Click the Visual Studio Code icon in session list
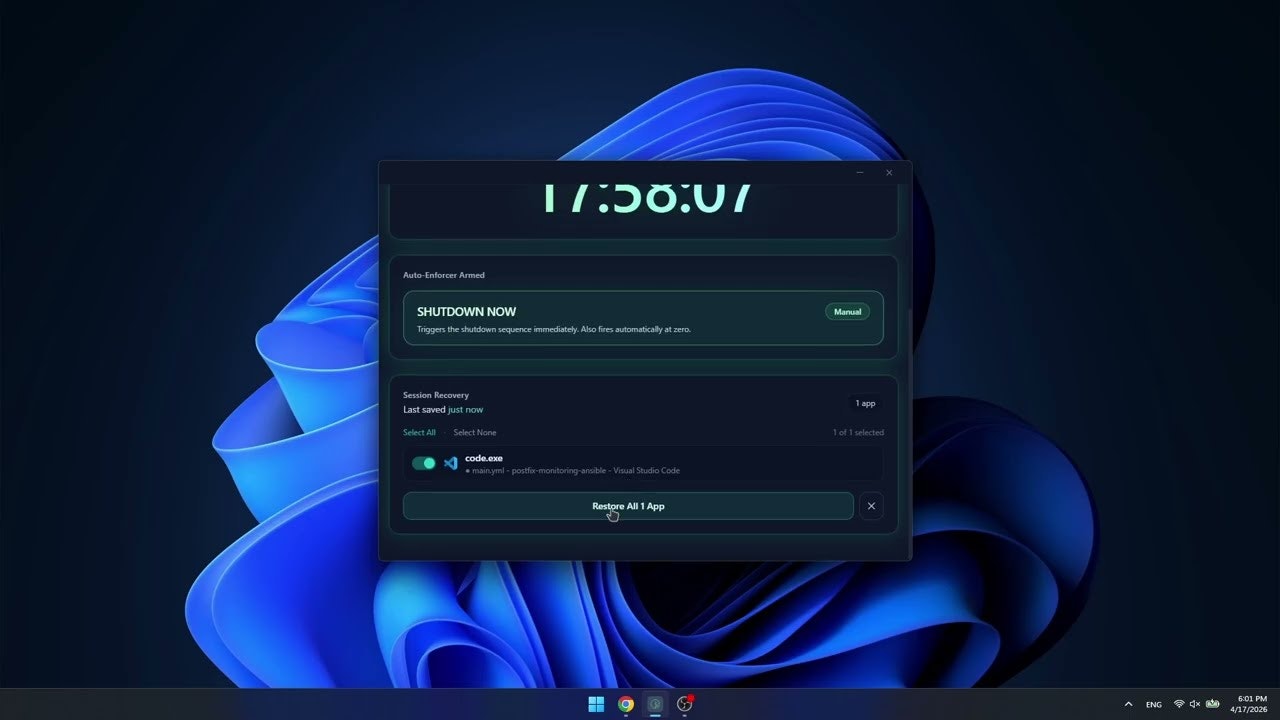 click(451, 463)
